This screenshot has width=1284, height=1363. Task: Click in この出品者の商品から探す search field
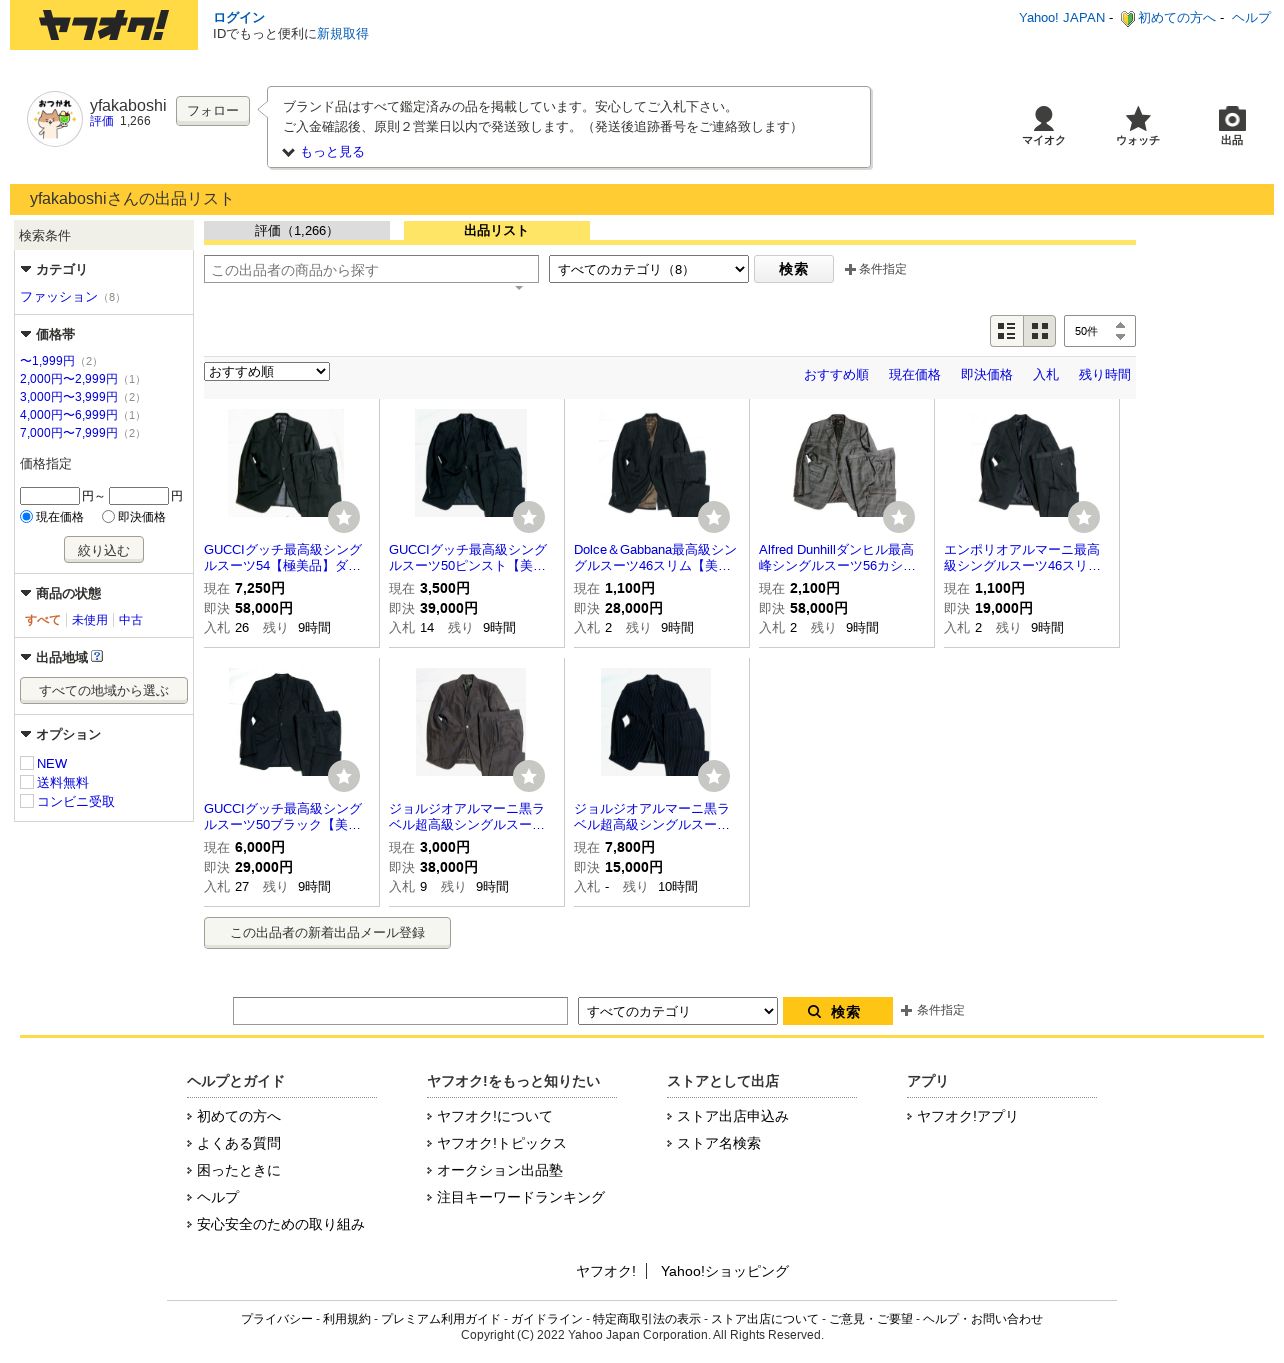pyautogui.click(x=371, y=269)
